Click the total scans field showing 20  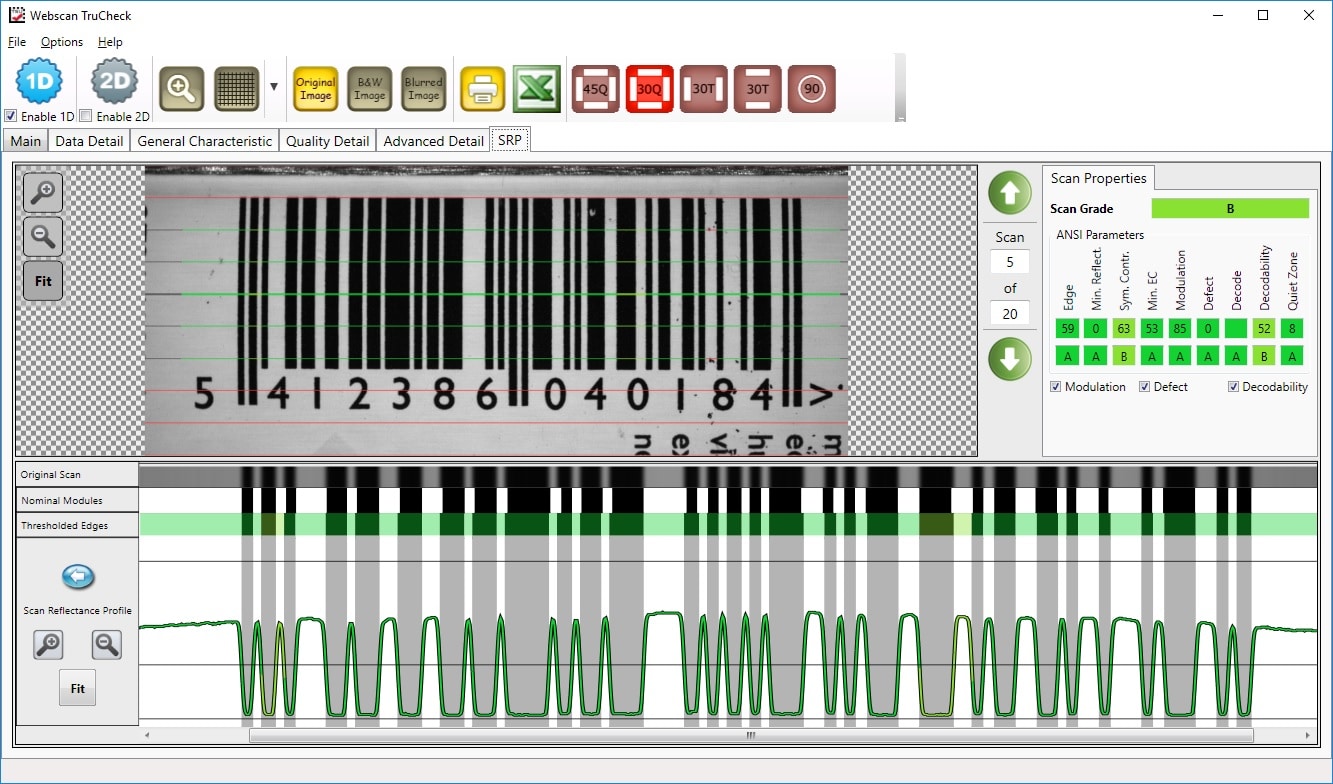tap(1010, 314)
